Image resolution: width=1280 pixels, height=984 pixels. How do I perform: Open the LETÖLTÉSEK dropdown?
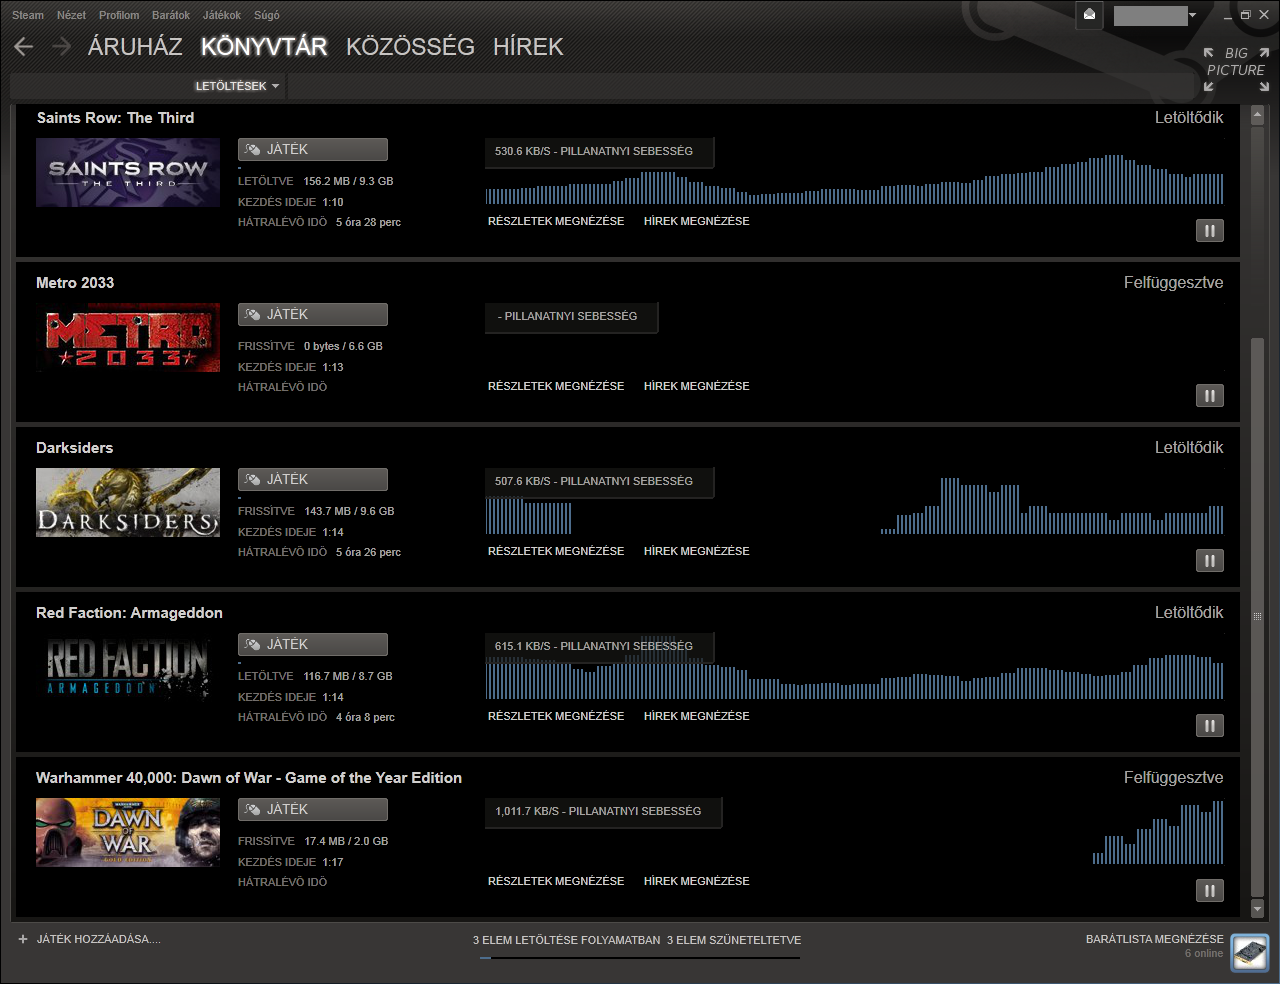point(237,86)
